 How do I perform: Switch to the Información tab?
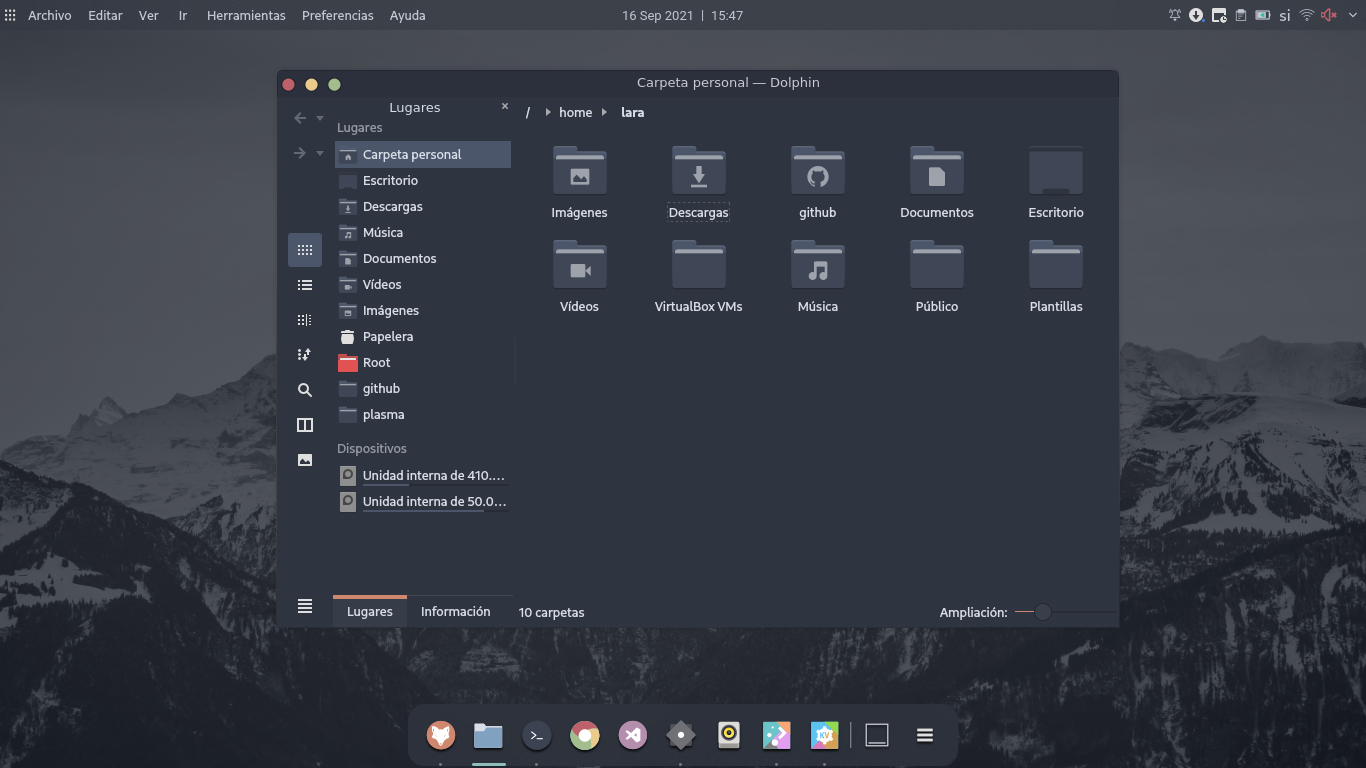tap(456, 611)
